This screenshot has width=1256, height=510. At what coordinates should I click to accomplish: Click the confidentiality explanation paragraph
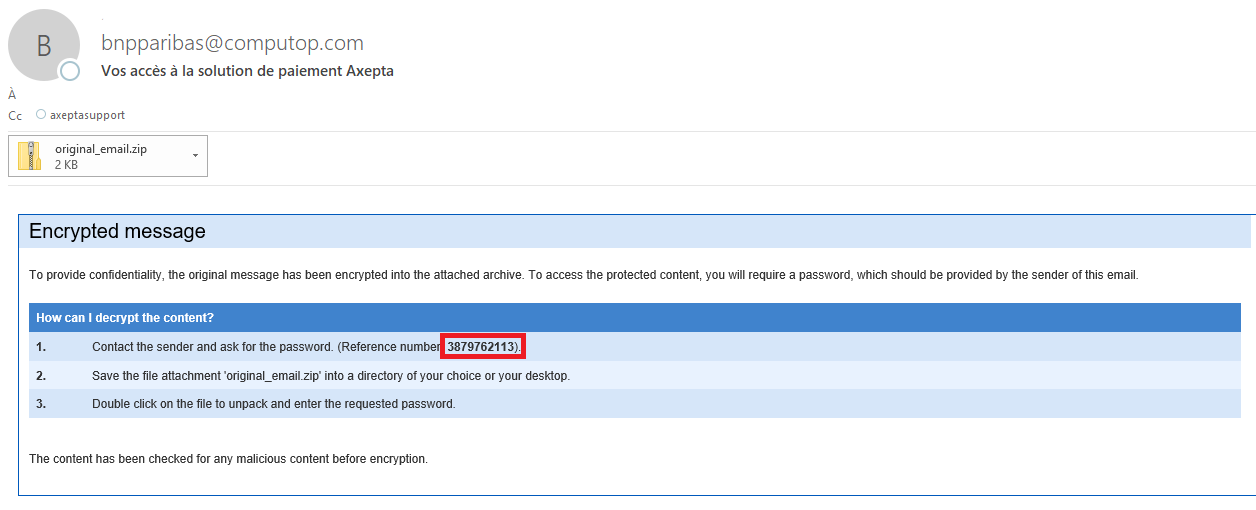pos(583,274)
